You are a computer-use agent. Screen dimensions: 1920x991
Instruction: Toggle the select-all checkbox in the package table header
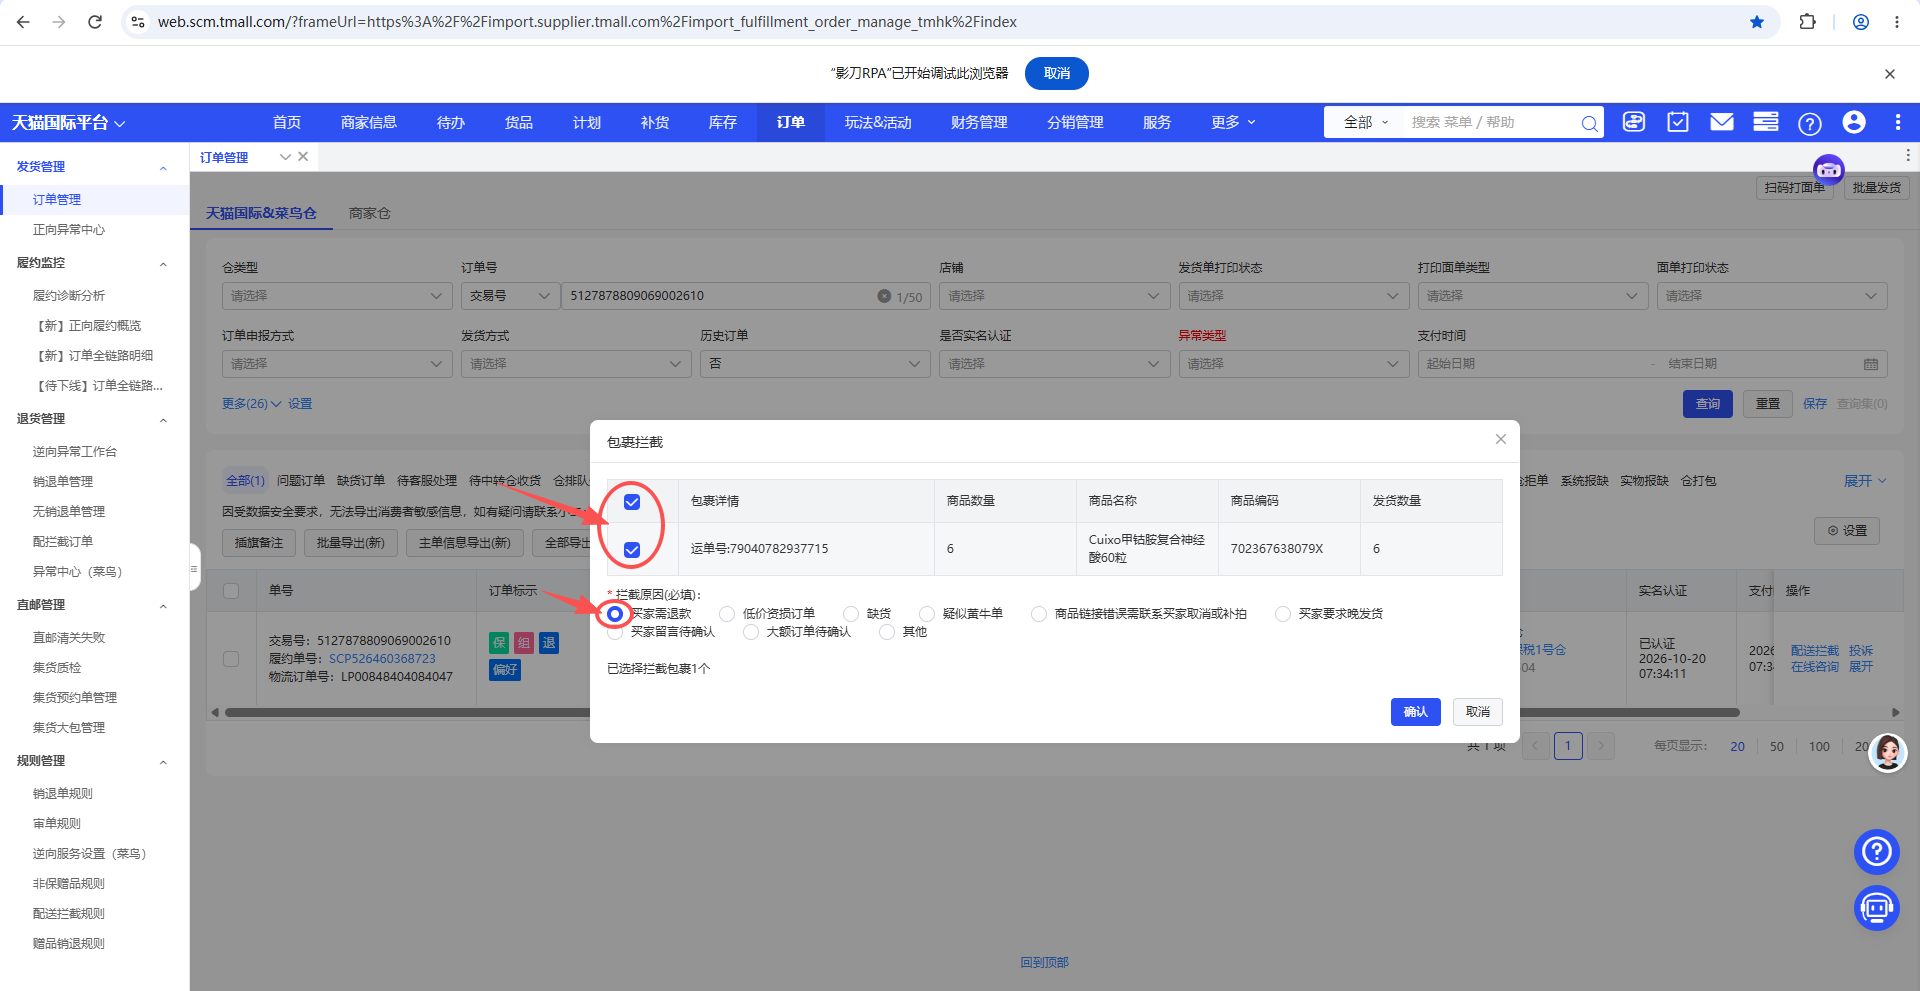632,502
